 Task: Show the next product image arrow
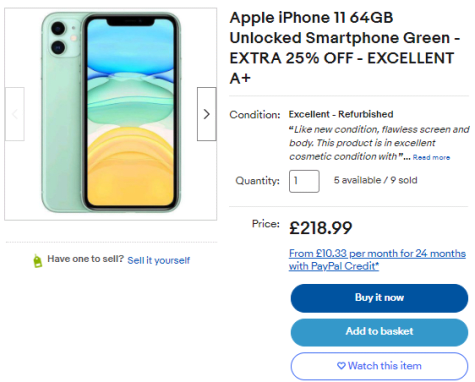[x=207, y=114]
